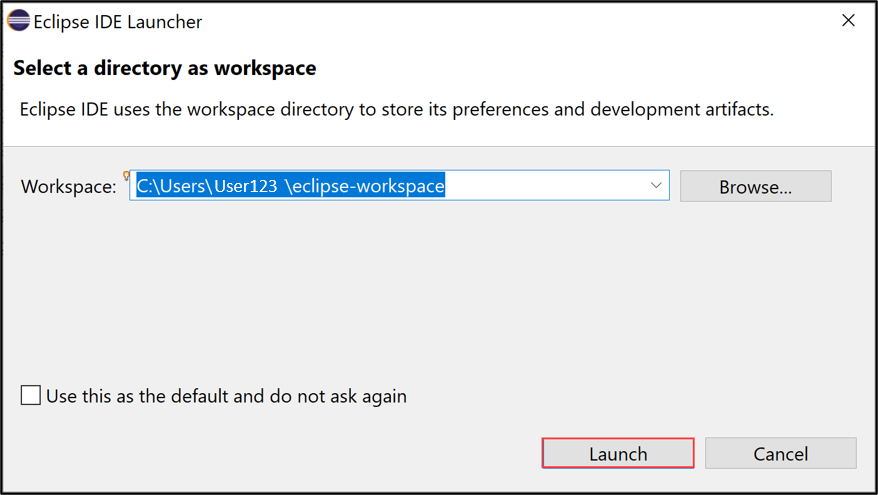The height and width of the screenshot is (495, 878).
Task: Click the 'Workspace:' field label
Action: coord(68,186)
